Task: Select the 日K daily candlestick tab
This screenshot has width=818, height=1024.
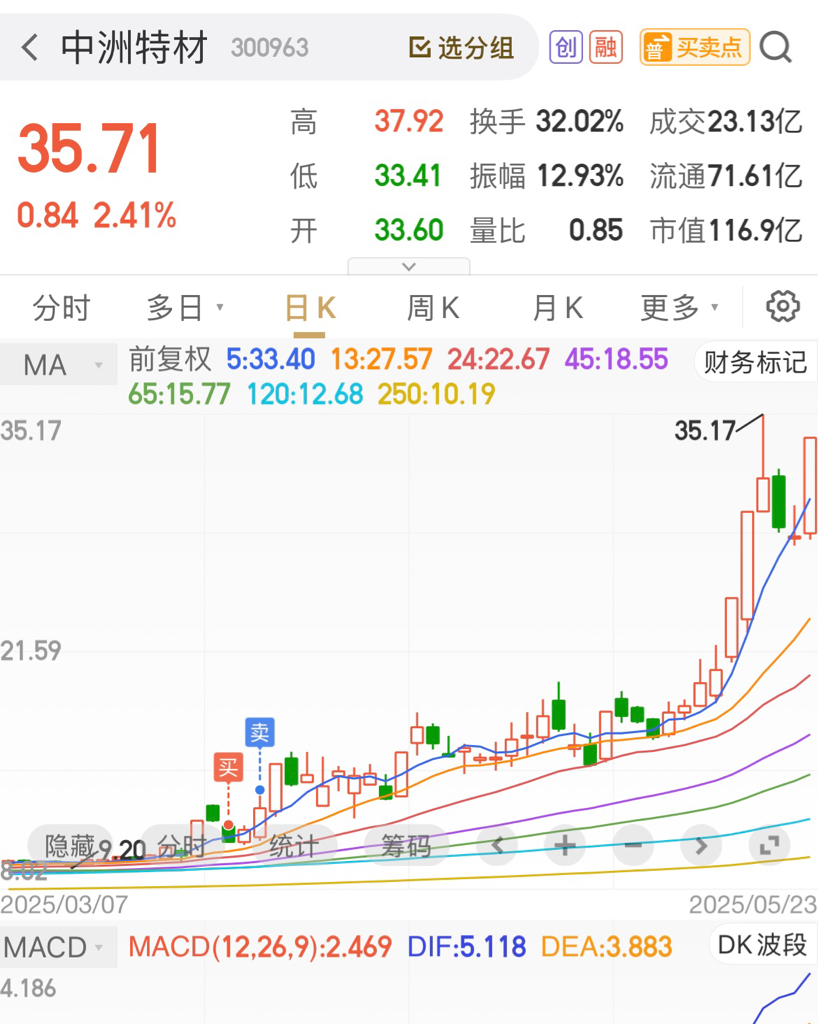Action: [310, 308]
